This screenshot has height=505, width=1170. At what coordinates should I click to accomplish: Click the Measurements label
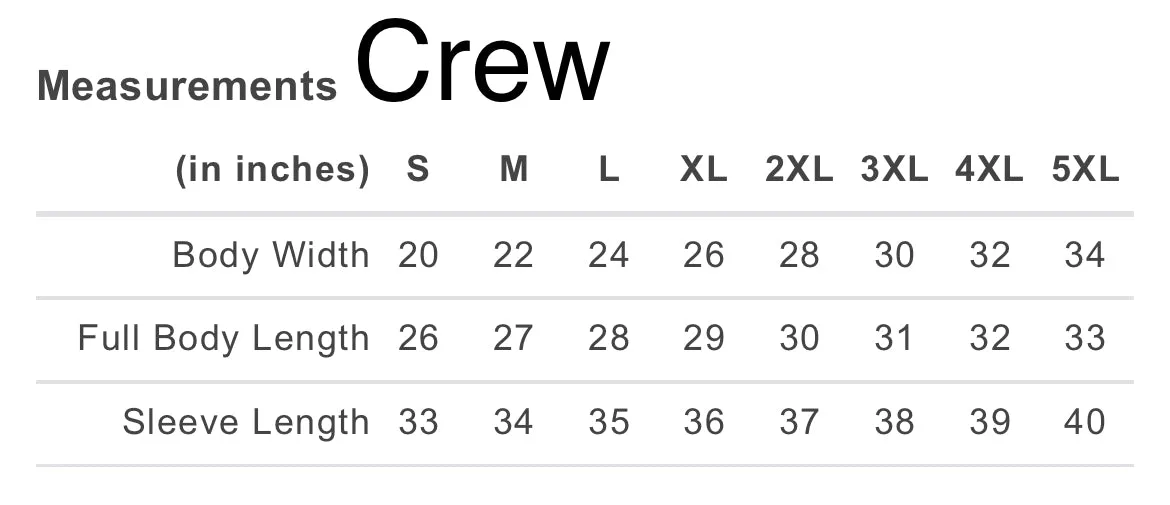tap(187, 85)
